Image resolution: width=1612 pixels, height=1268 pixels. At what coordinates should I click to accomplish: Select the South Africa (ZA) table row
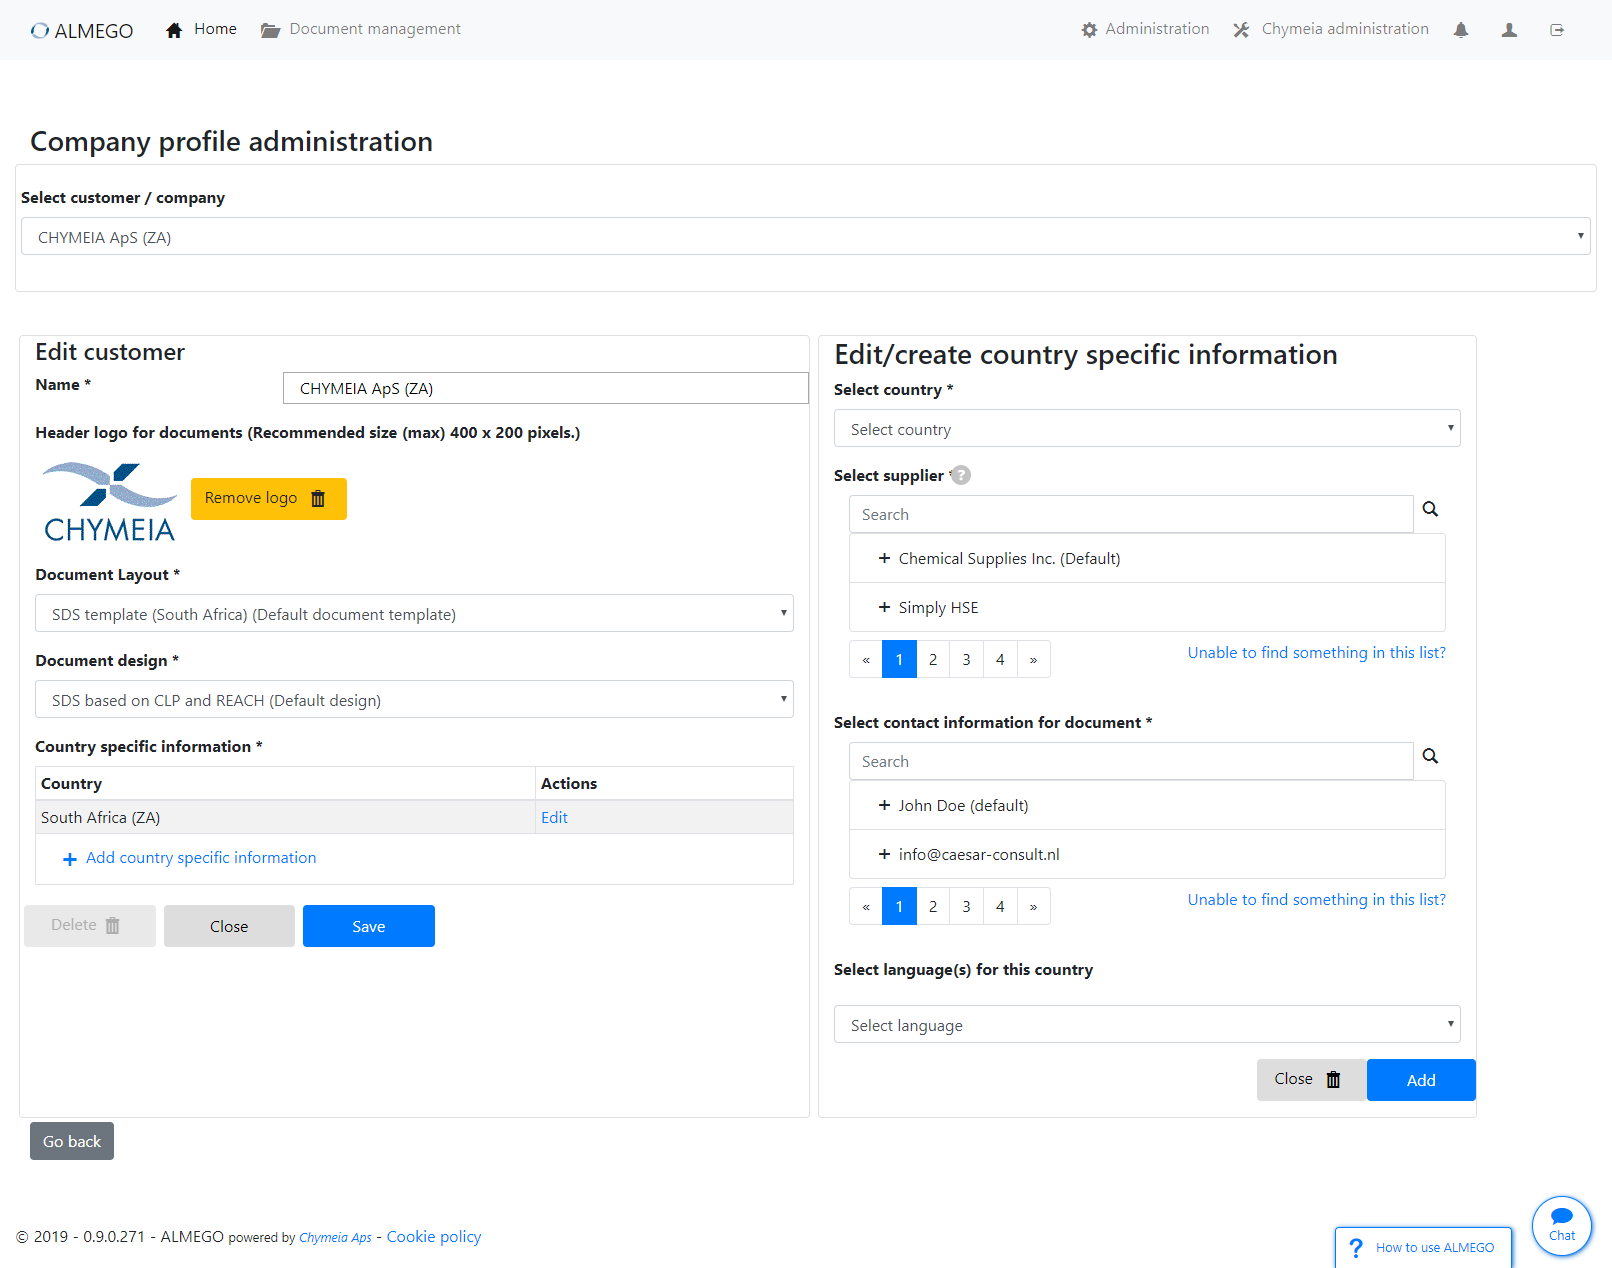tap(414, 817)
